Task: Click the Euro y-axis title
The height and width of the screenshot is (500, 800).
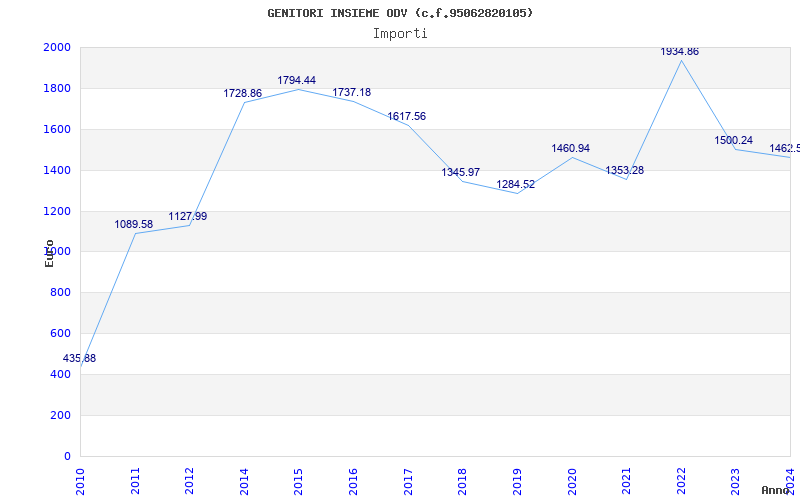Action: pyautogui.click(x=49, y=253)
